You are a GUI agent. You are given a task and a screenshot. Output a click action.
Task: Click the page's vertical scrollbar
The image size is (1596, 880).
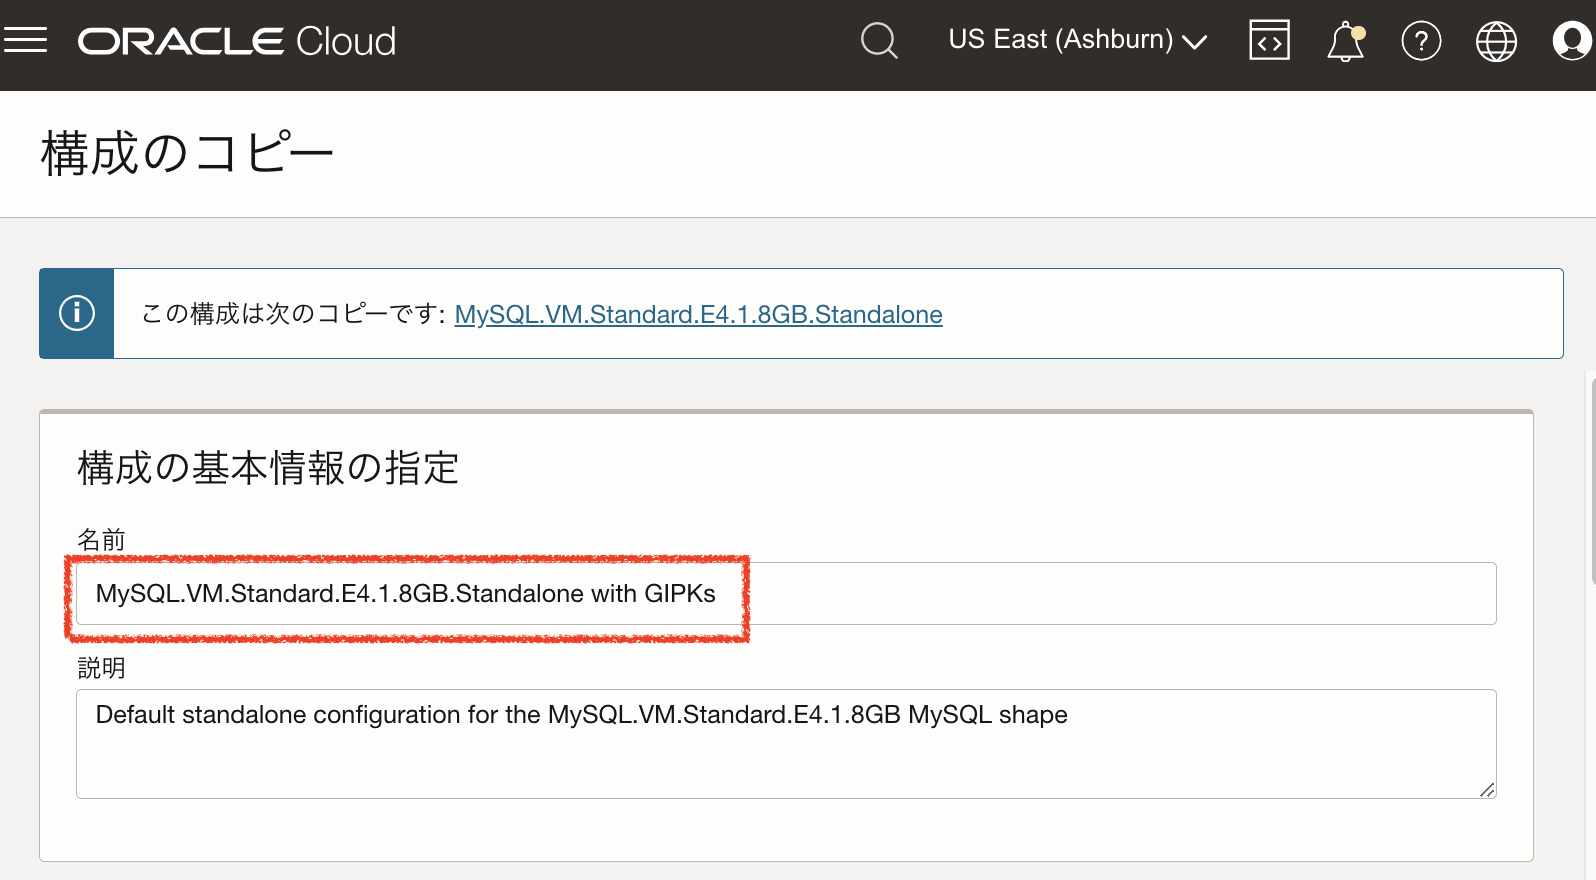tap(1591, 478)
